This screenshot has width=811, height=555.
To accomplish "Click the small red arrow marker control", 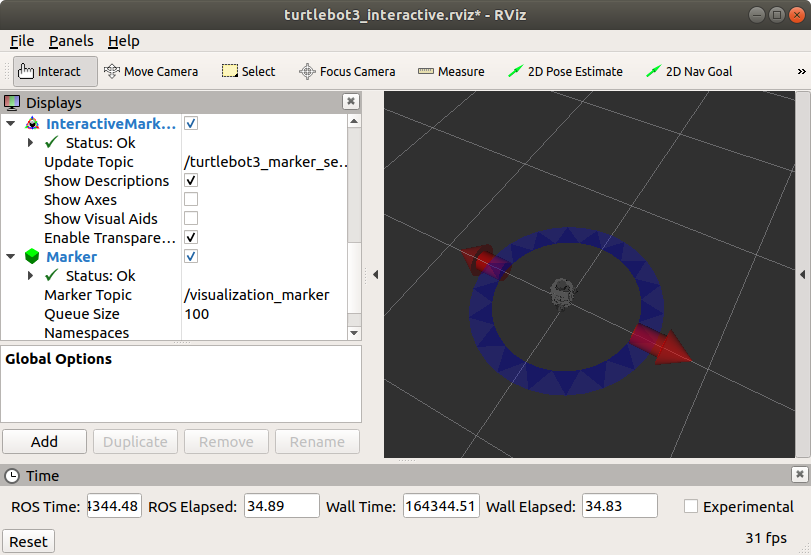I will (484, 262).
